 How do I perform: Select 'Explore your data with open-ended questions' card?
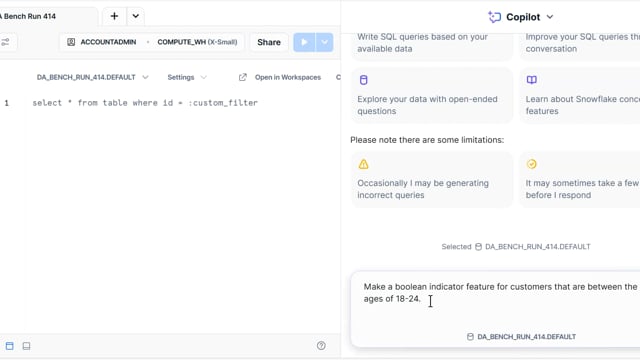click(431, 96)
